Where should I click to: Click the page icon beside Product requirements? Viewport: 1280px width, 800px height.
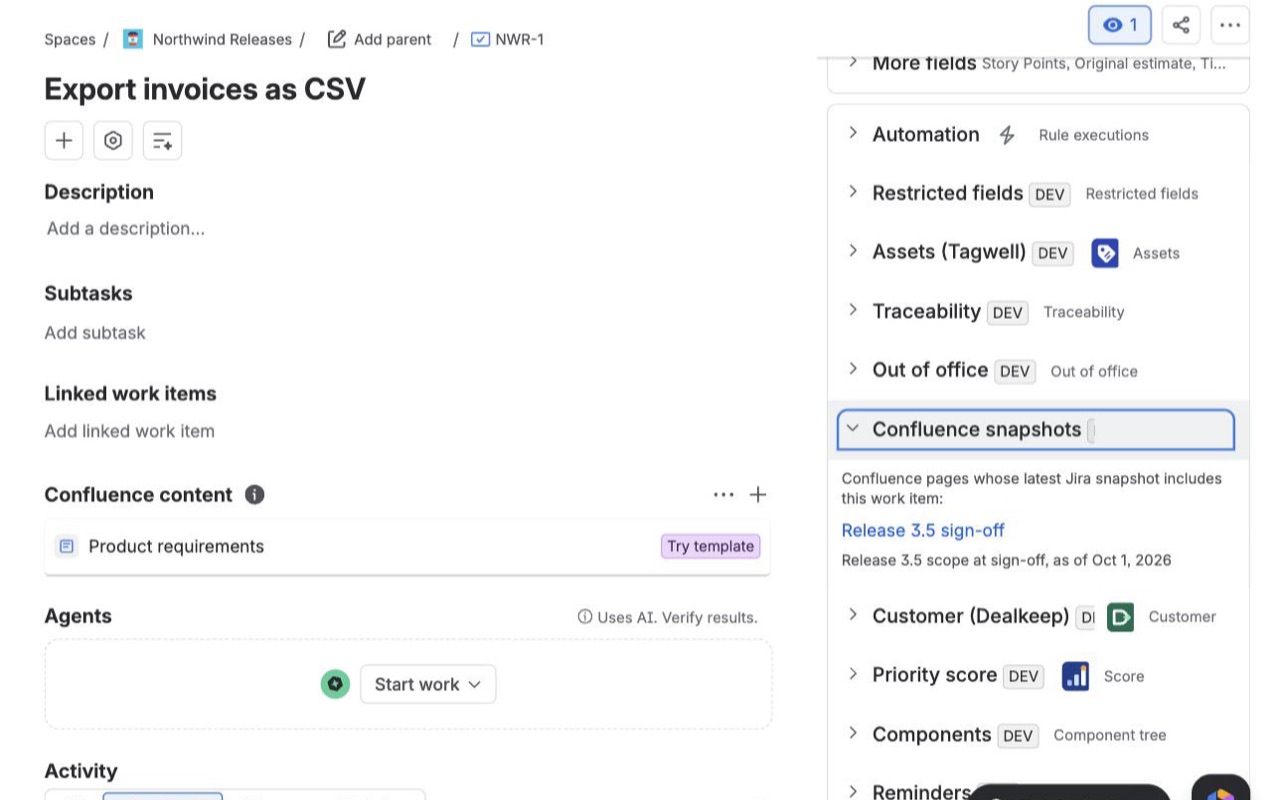coord(66,546)
